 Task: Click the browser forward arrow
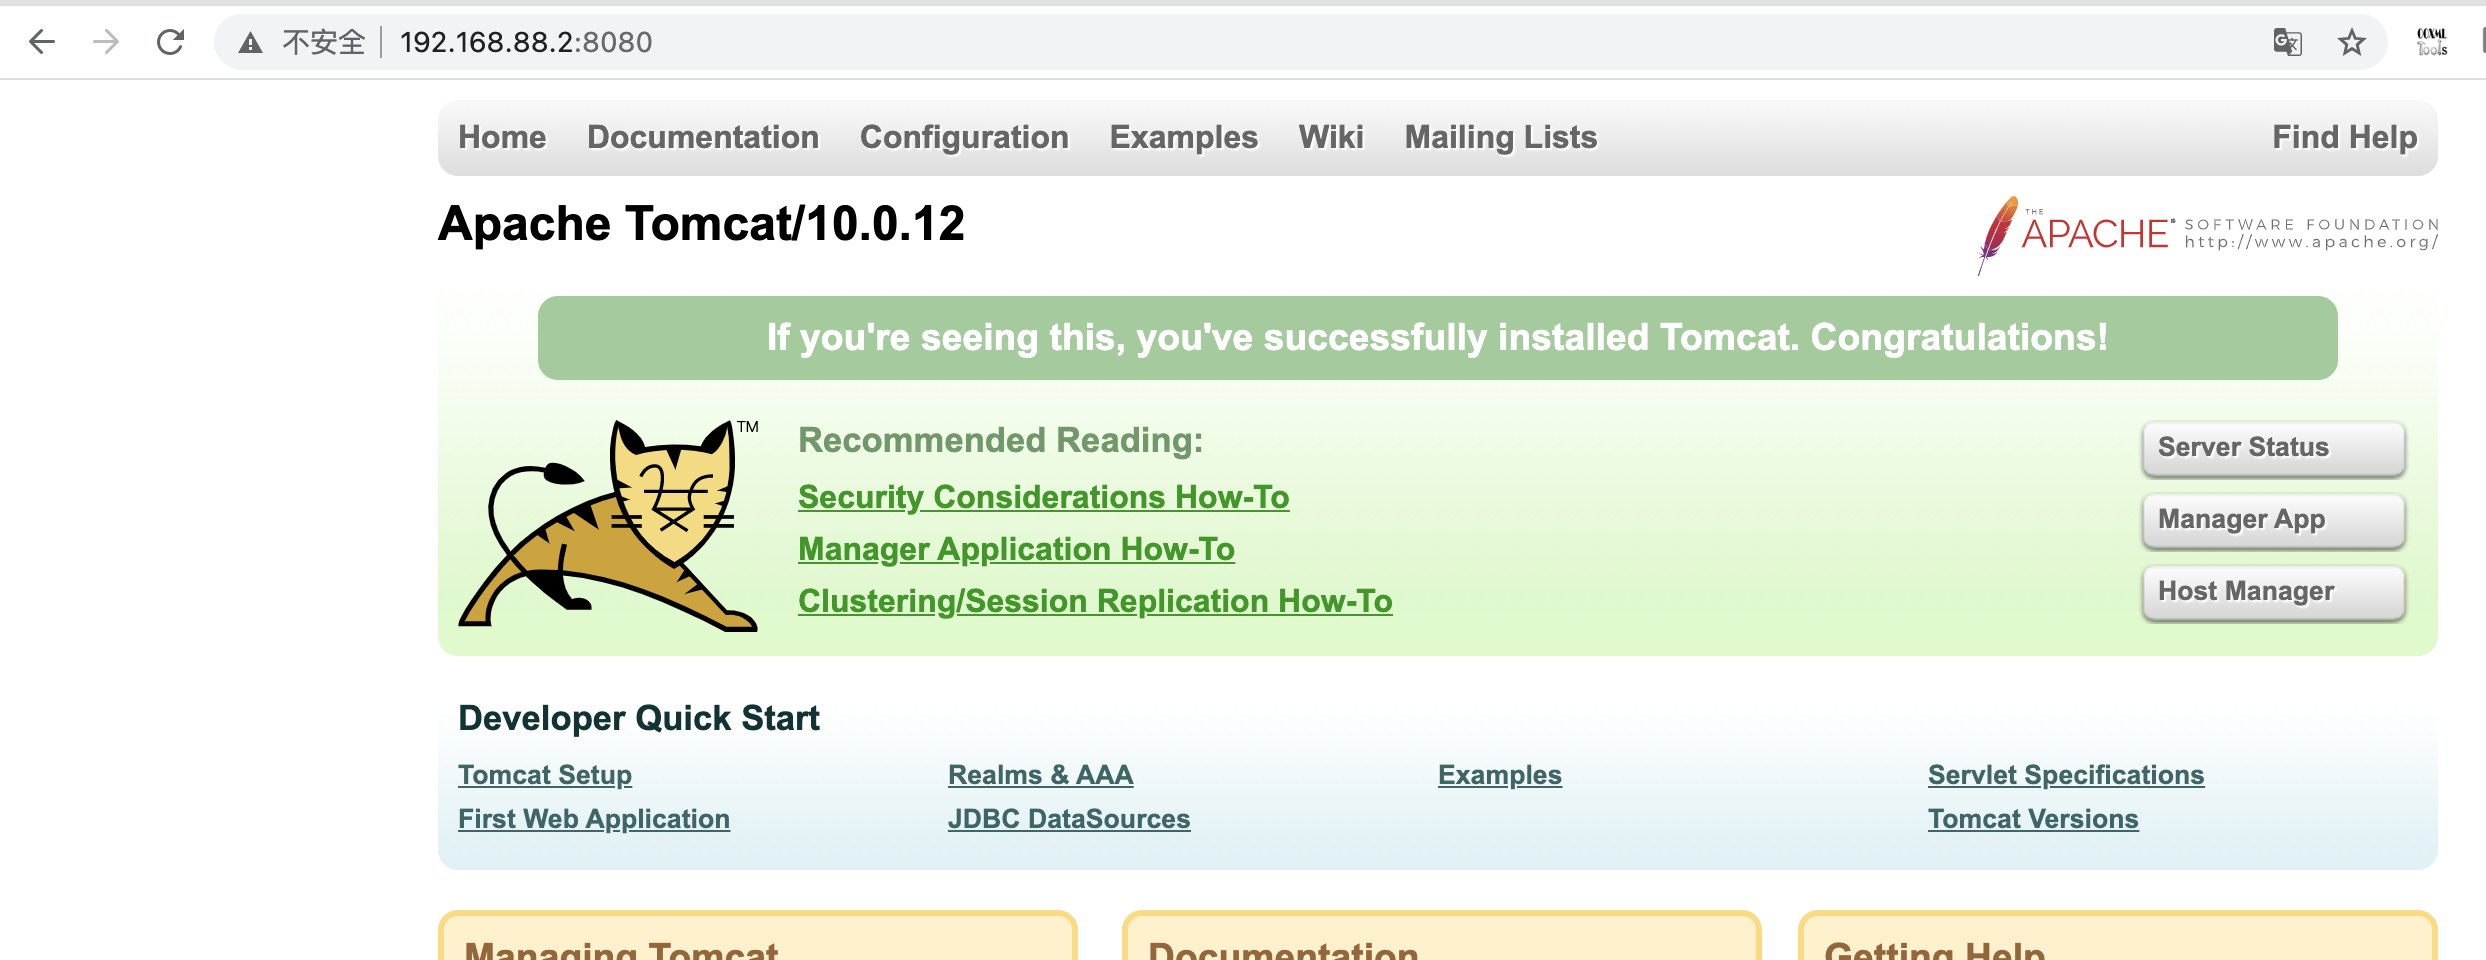coord(106,42)
